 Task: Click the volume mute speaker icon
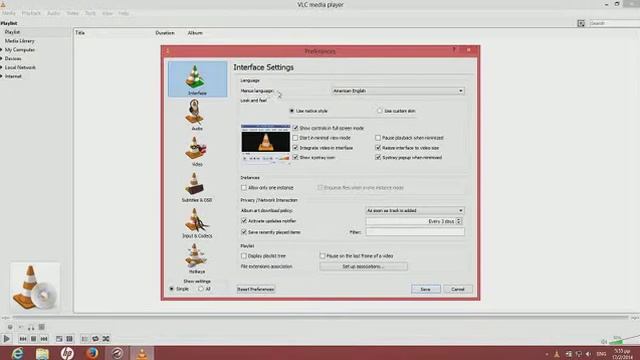click(x=604, y=342)
